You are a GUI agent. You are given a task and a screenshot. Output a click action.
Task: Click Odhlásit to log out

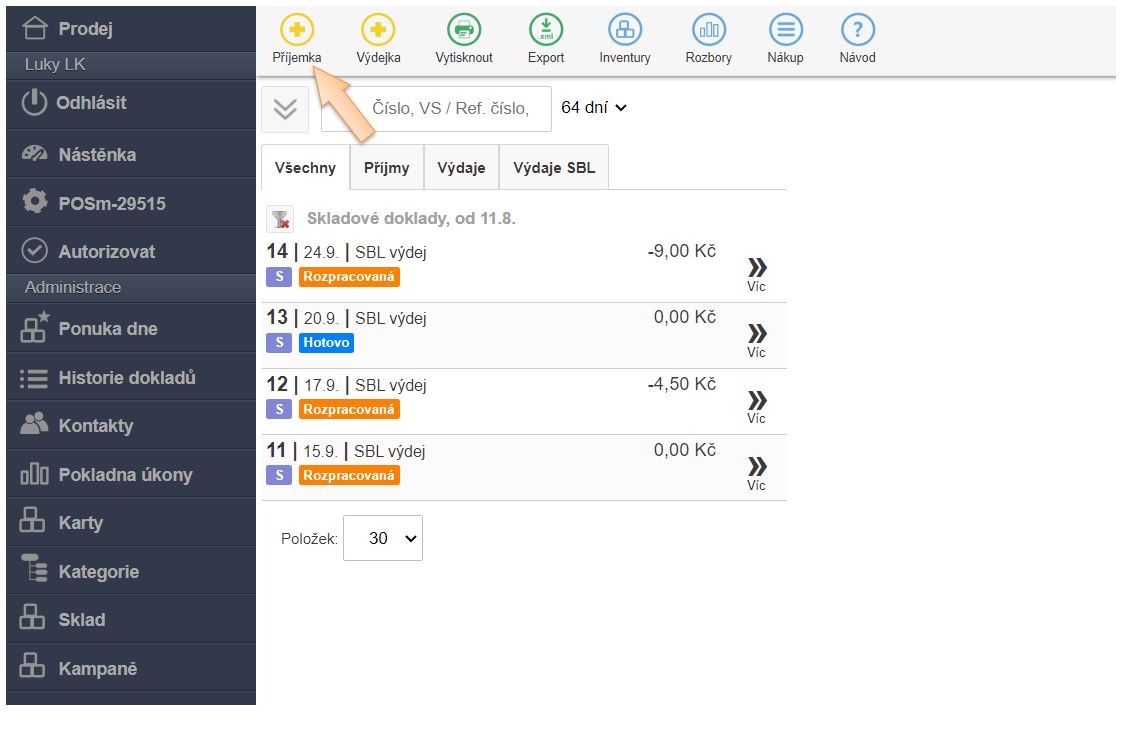click(91, 103)
